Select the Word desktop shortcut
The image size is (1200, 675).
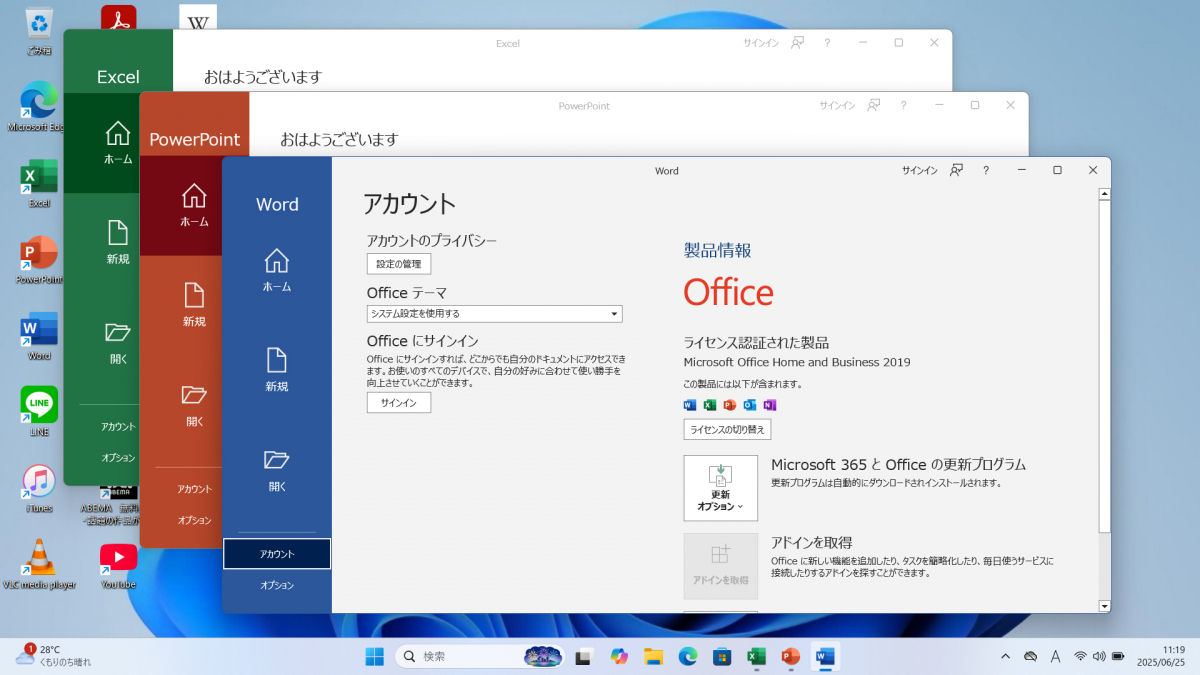[39, 335]
